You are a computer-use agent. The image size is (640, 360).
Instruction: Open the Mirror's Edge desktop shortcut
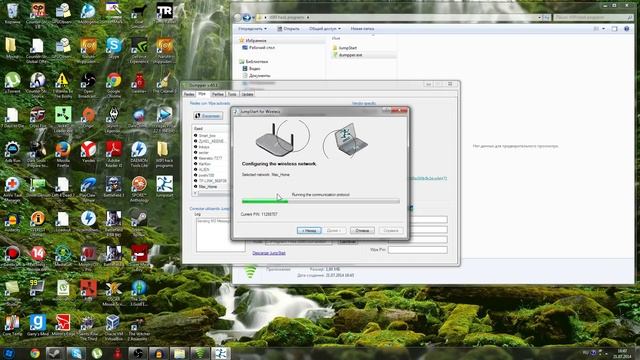point(63,325)
